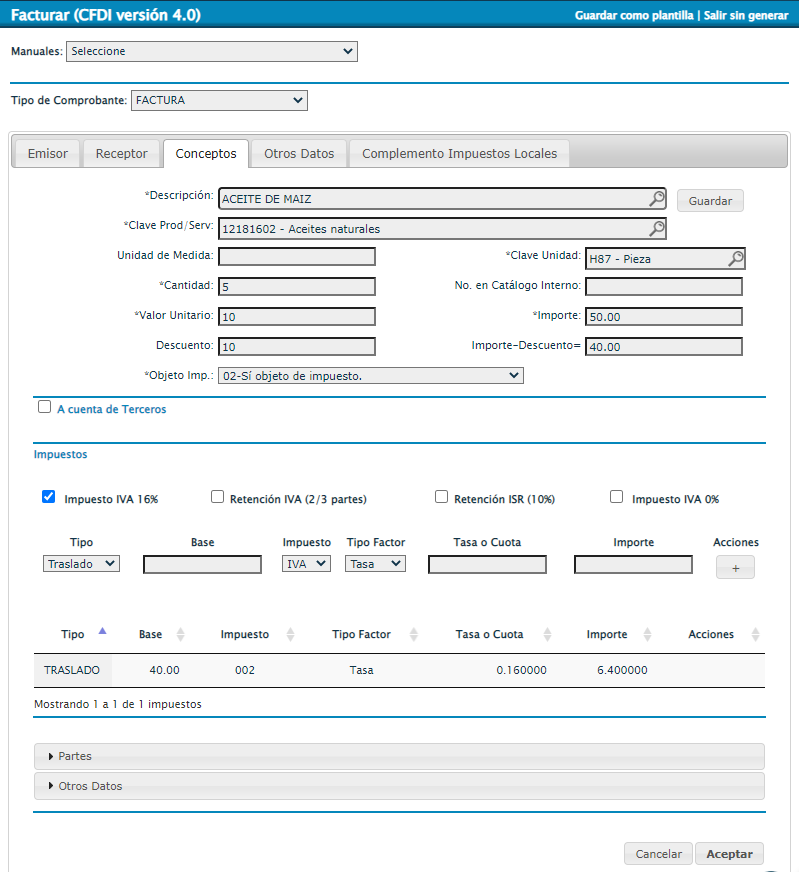Screen dimensions: 799x872
Task: Click the Cancelar button
Action: [658, 854]
